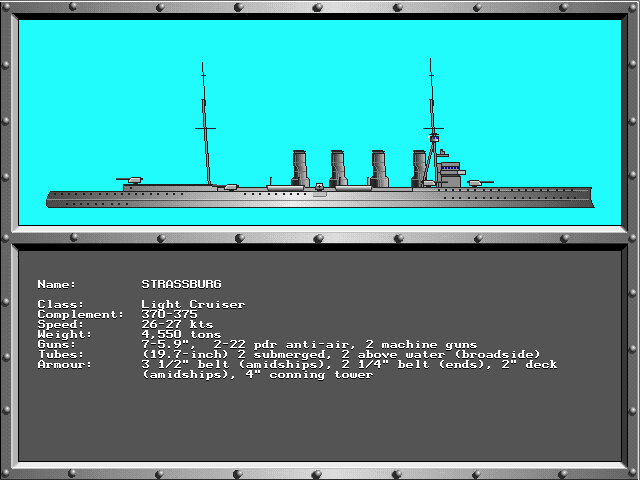The image size is (640, 480).
Task: Click the 'Name:' label
Action: pos(57,284)
